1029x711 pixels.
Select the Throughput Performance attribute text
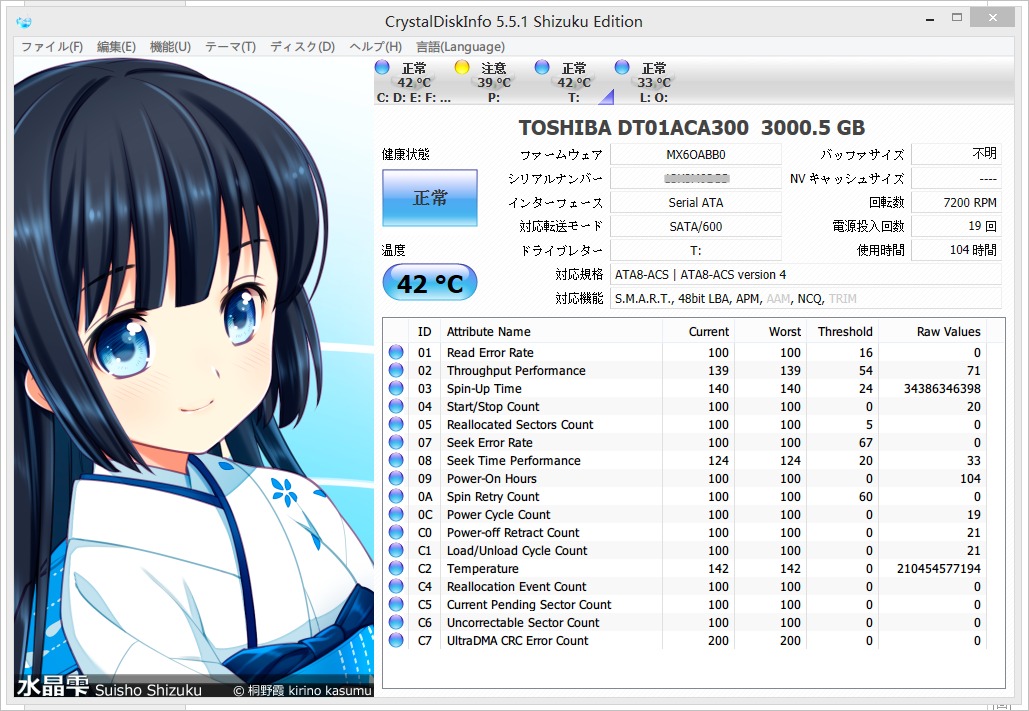[516, 370]
